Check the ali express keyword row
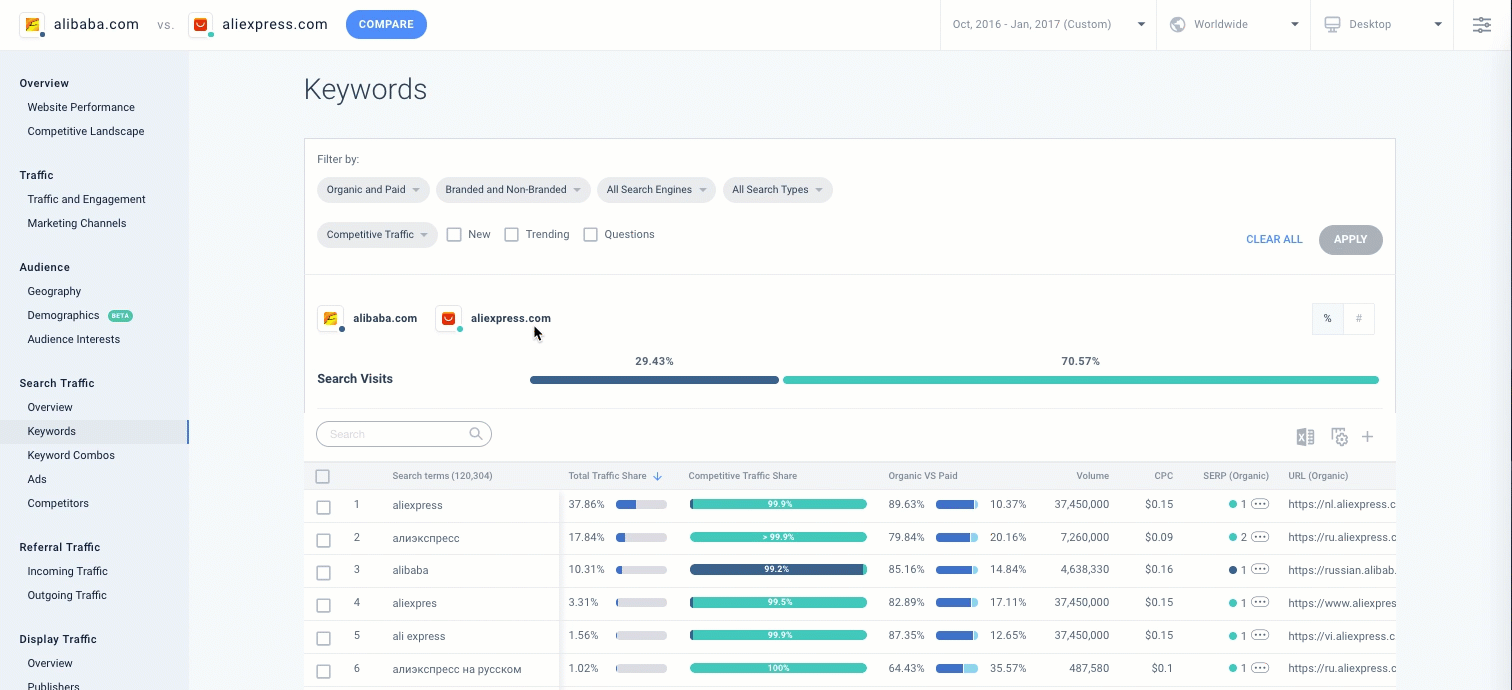1512x690 pixels. pyautogui.click(x=323, y=638)
